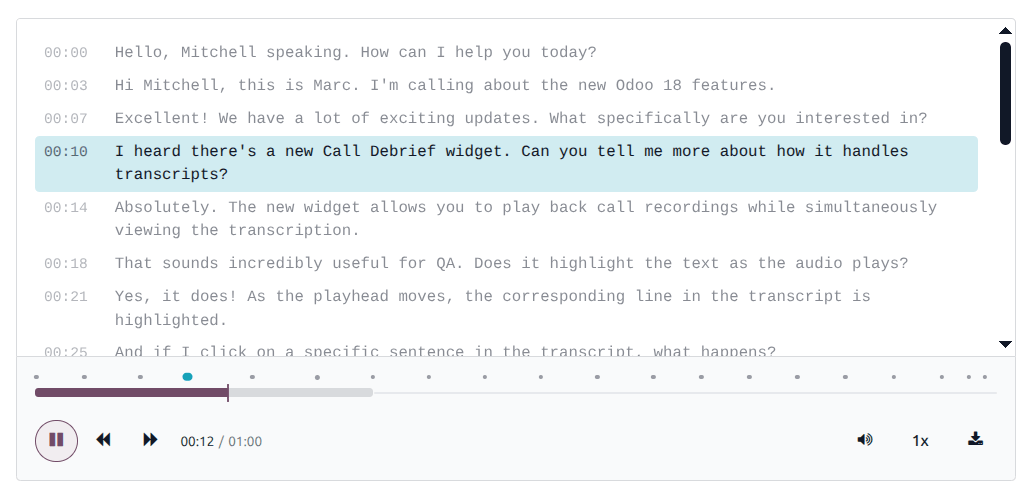Select the highlighted Call Debrief widget line
Viewport: 1032px width, 496px height.
tap(506, 164)
